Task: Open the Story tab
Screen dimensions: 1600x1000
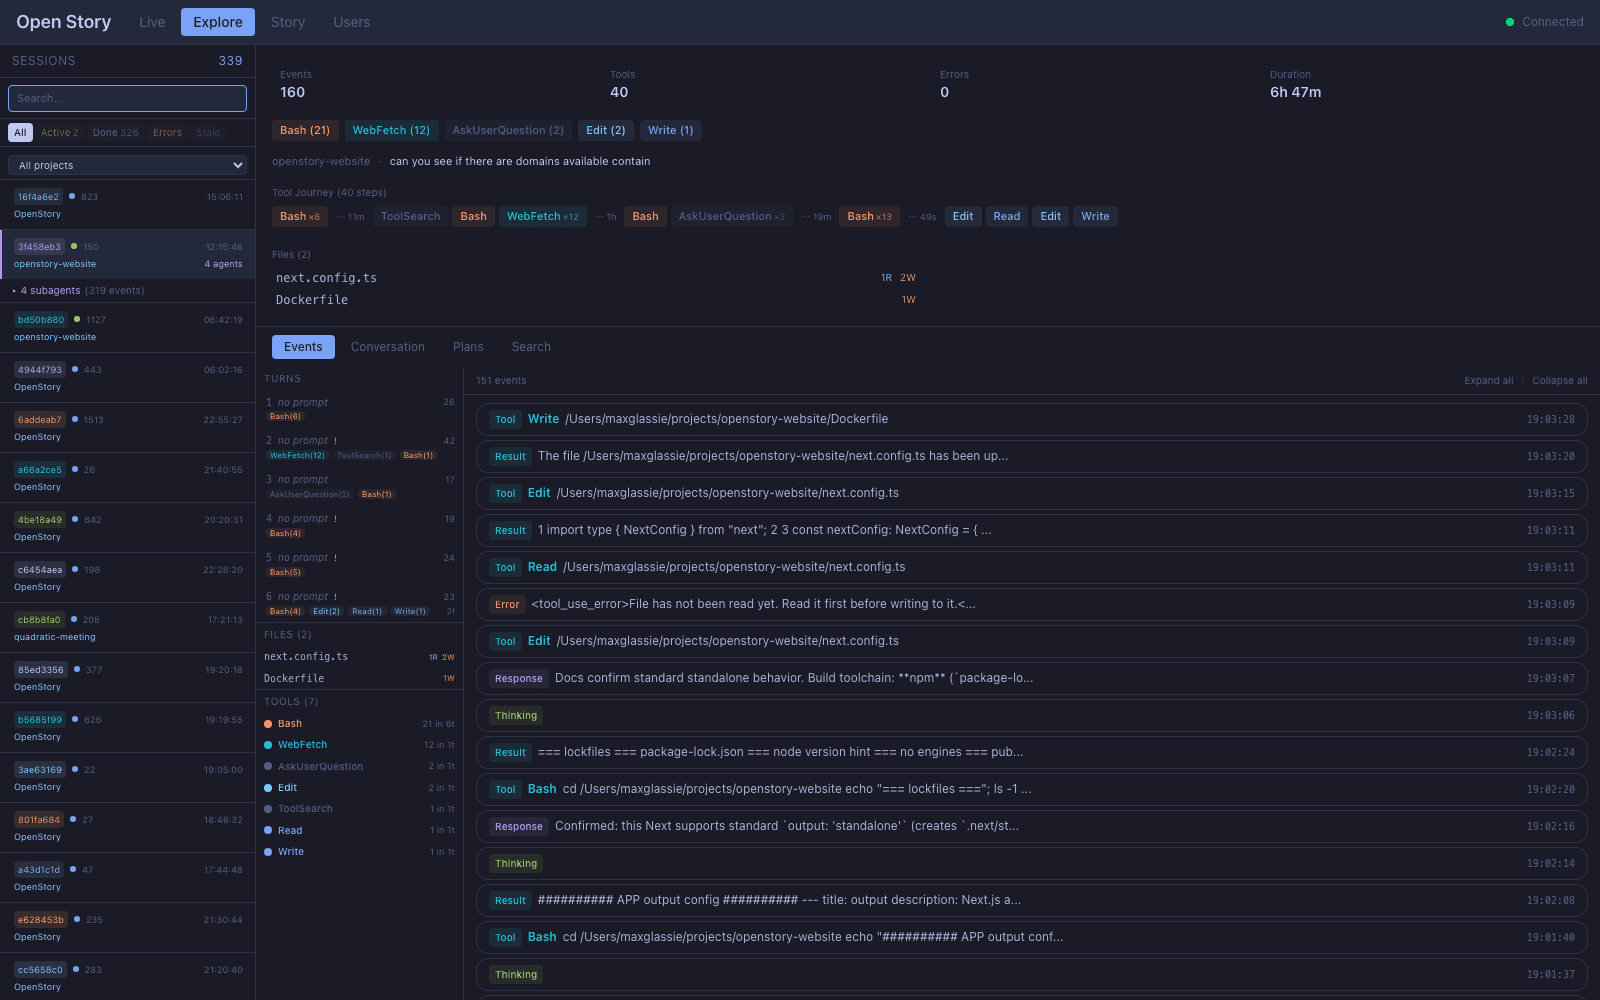Action: [x=288, y=22]
